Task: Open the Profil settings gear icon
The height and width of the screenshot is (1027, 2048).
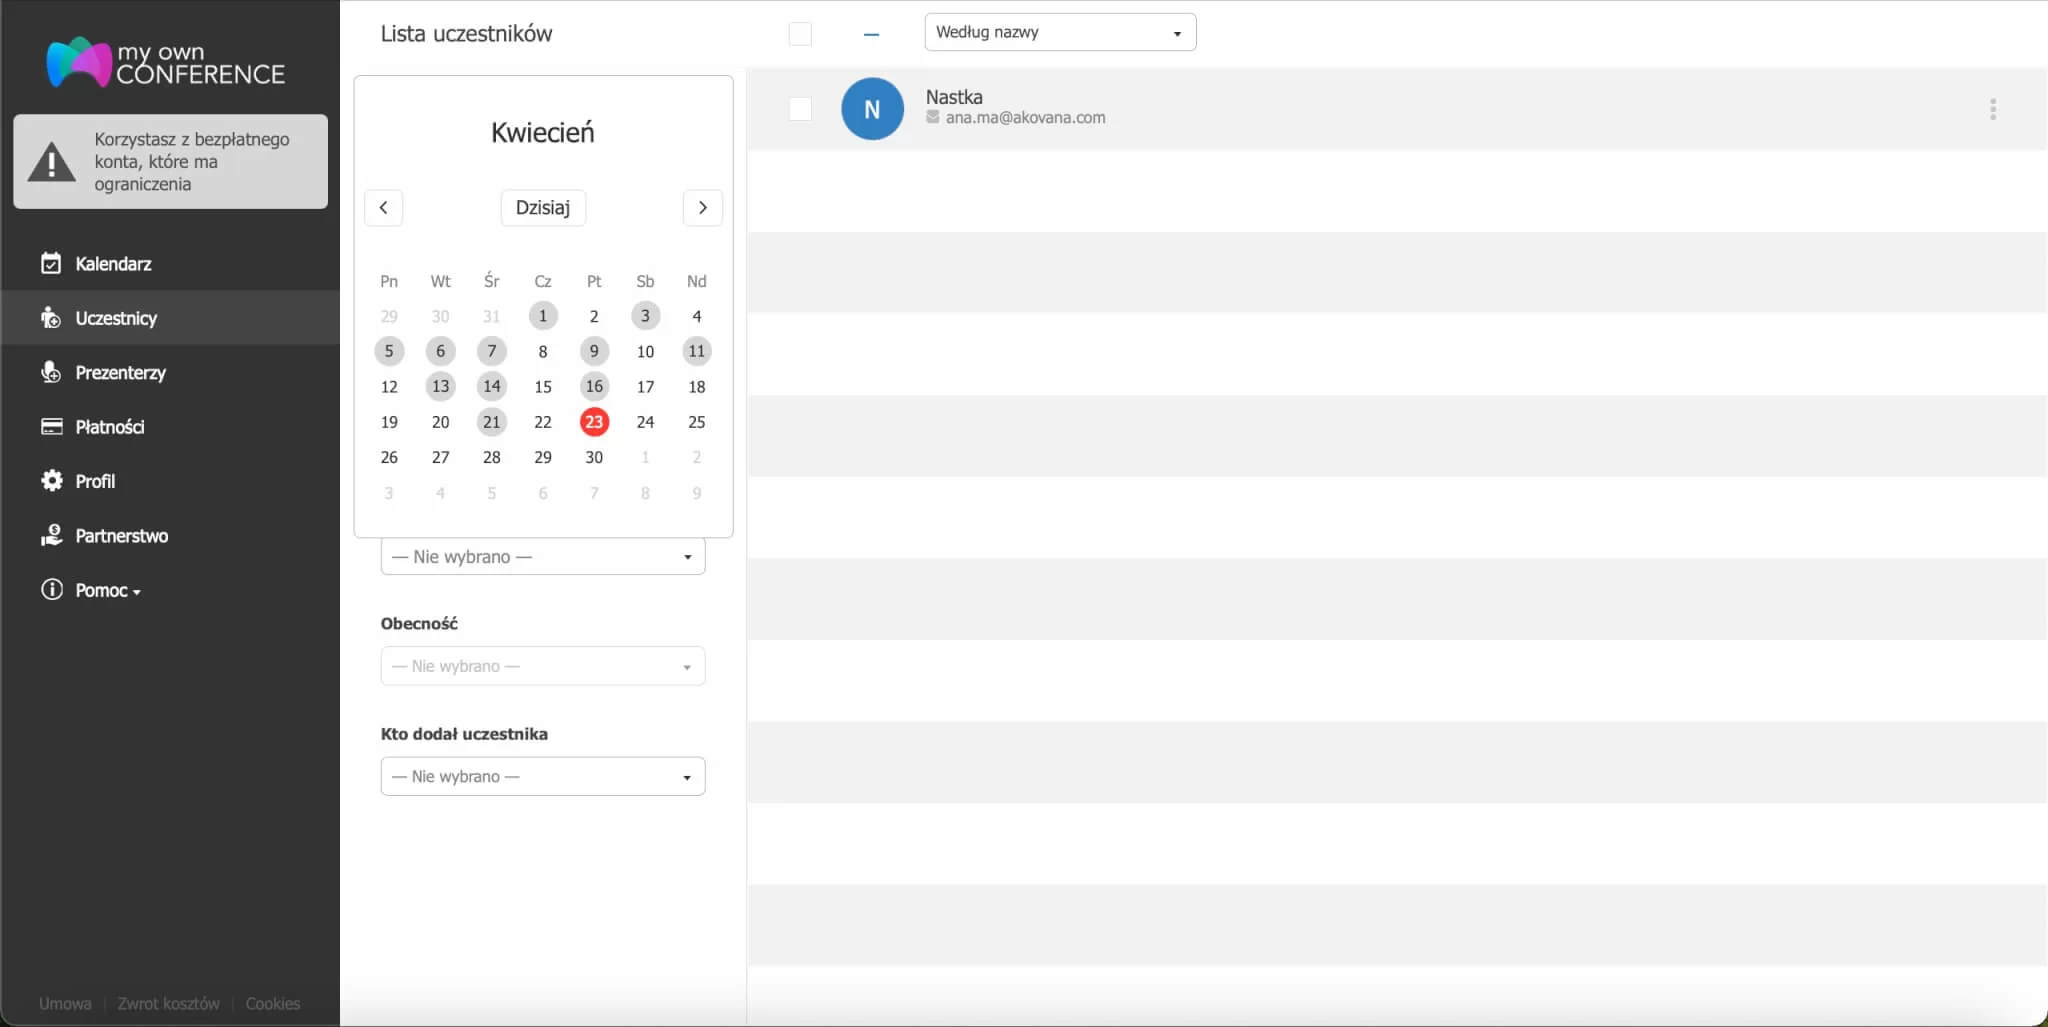Action: tap(51, 481)
